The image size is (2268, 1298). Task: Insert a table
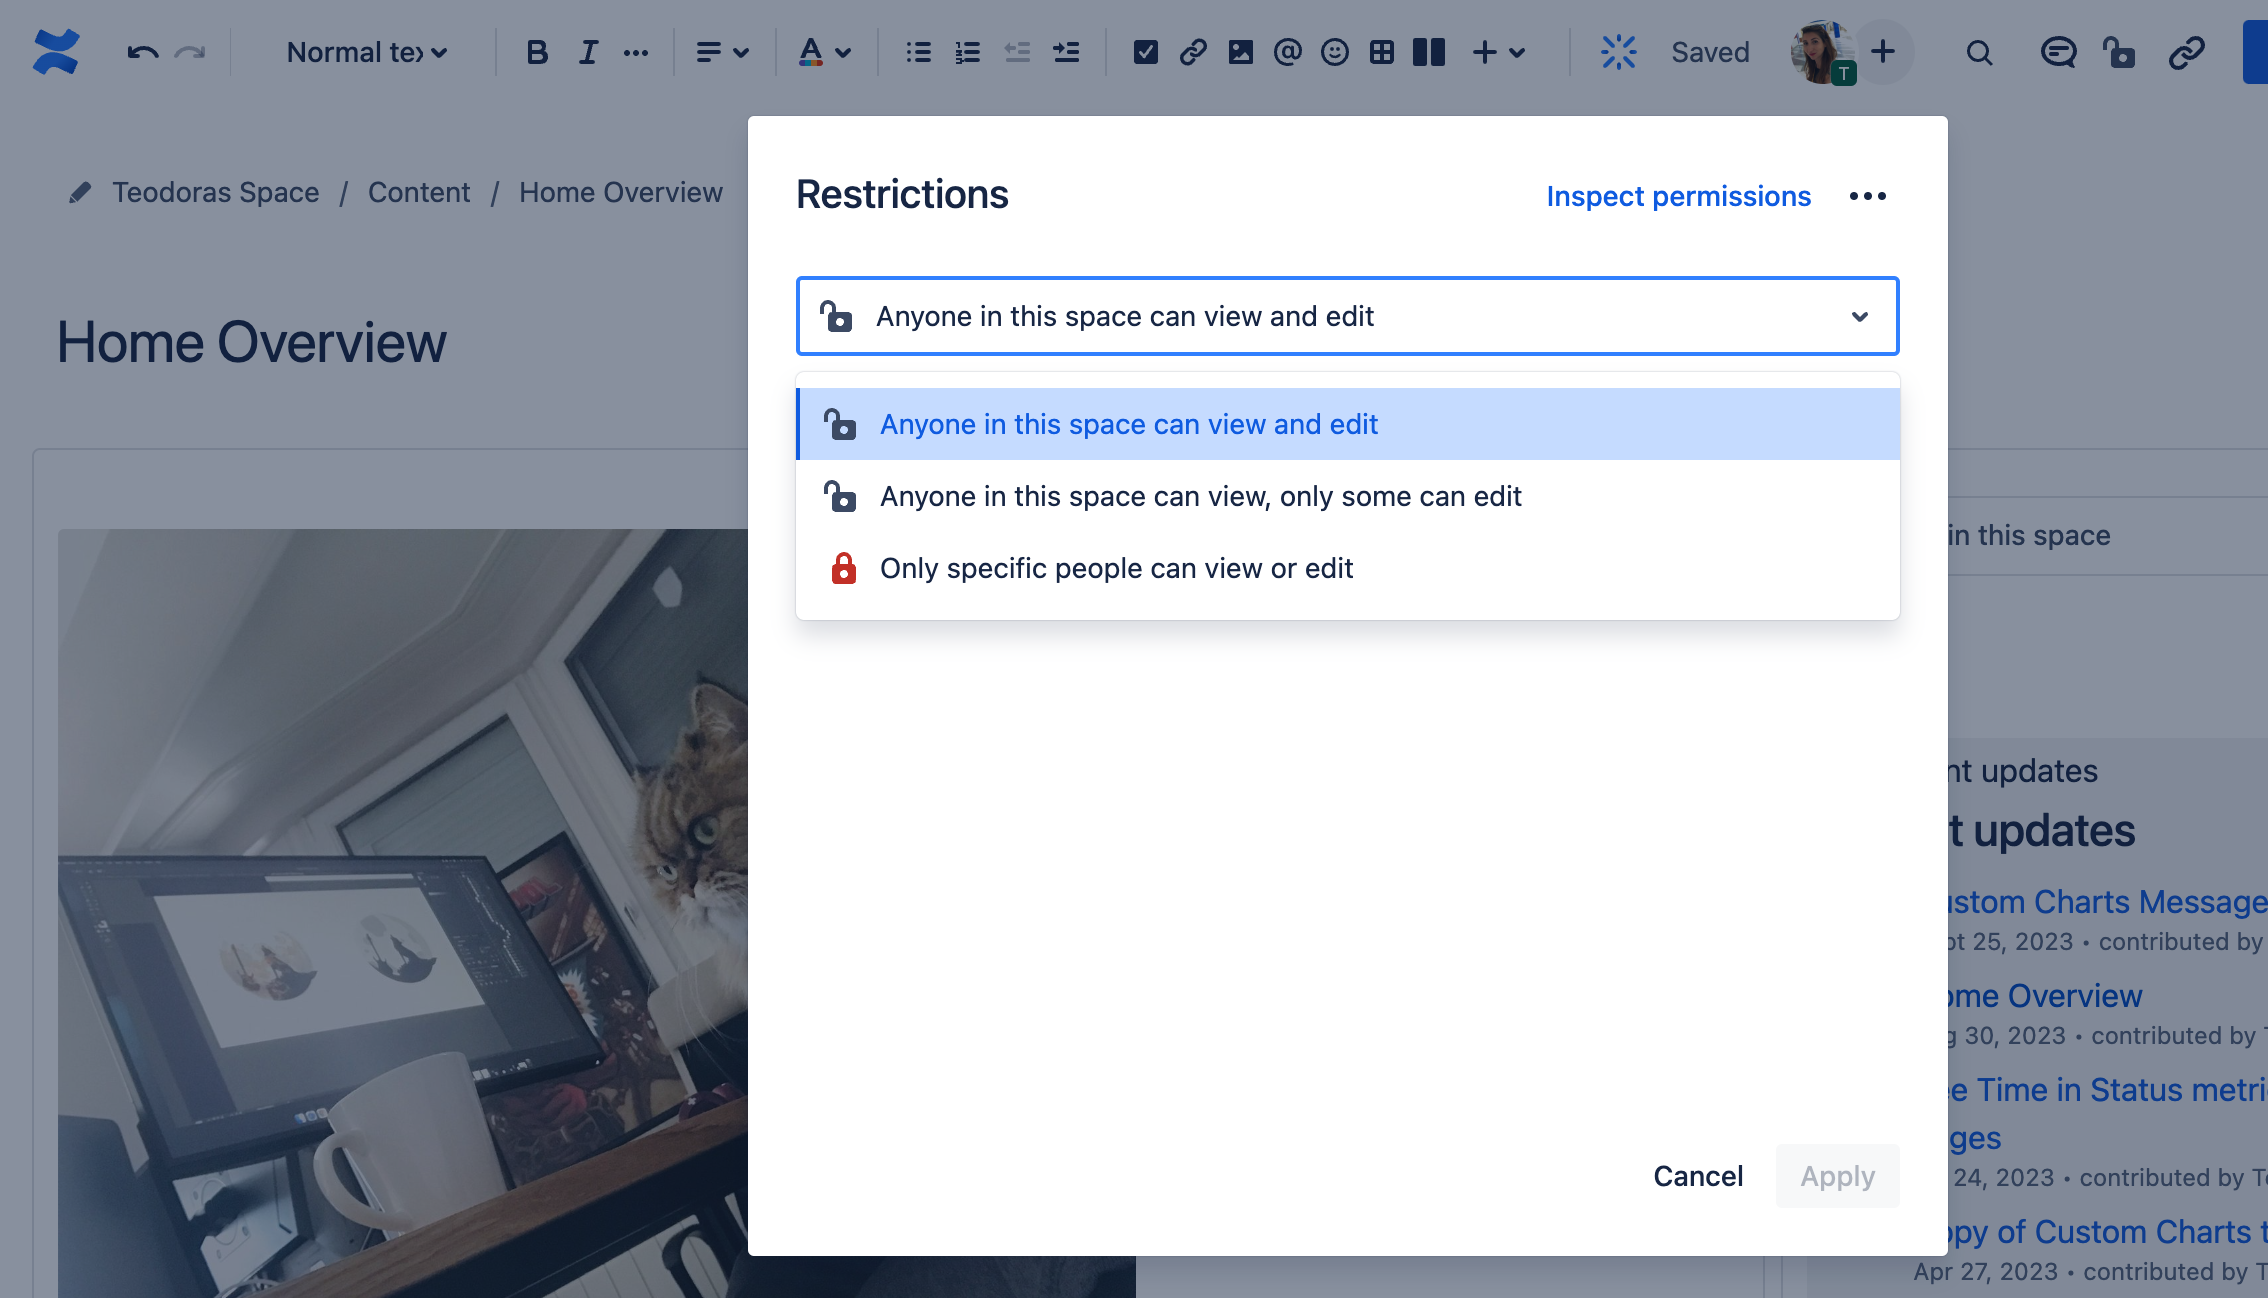pos(1382,52)
